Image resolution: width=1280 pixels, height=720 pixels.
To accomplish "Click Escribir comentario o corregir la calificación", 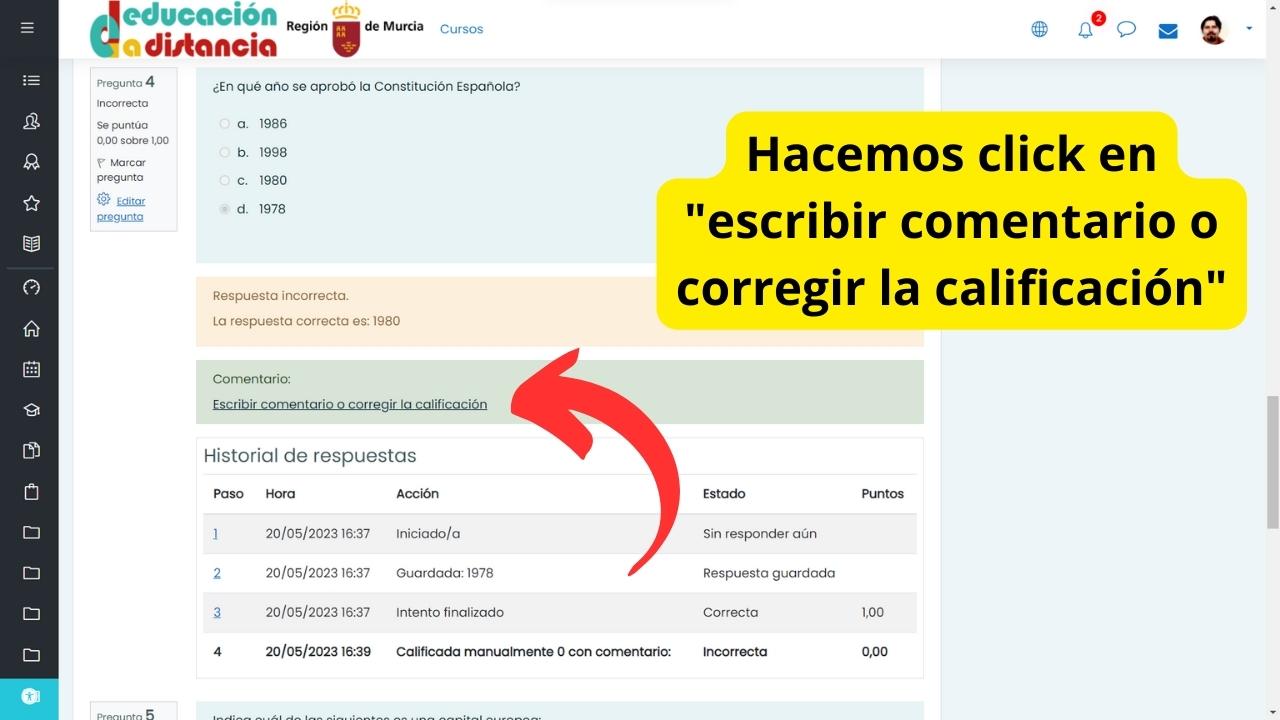I will point(350,404).
